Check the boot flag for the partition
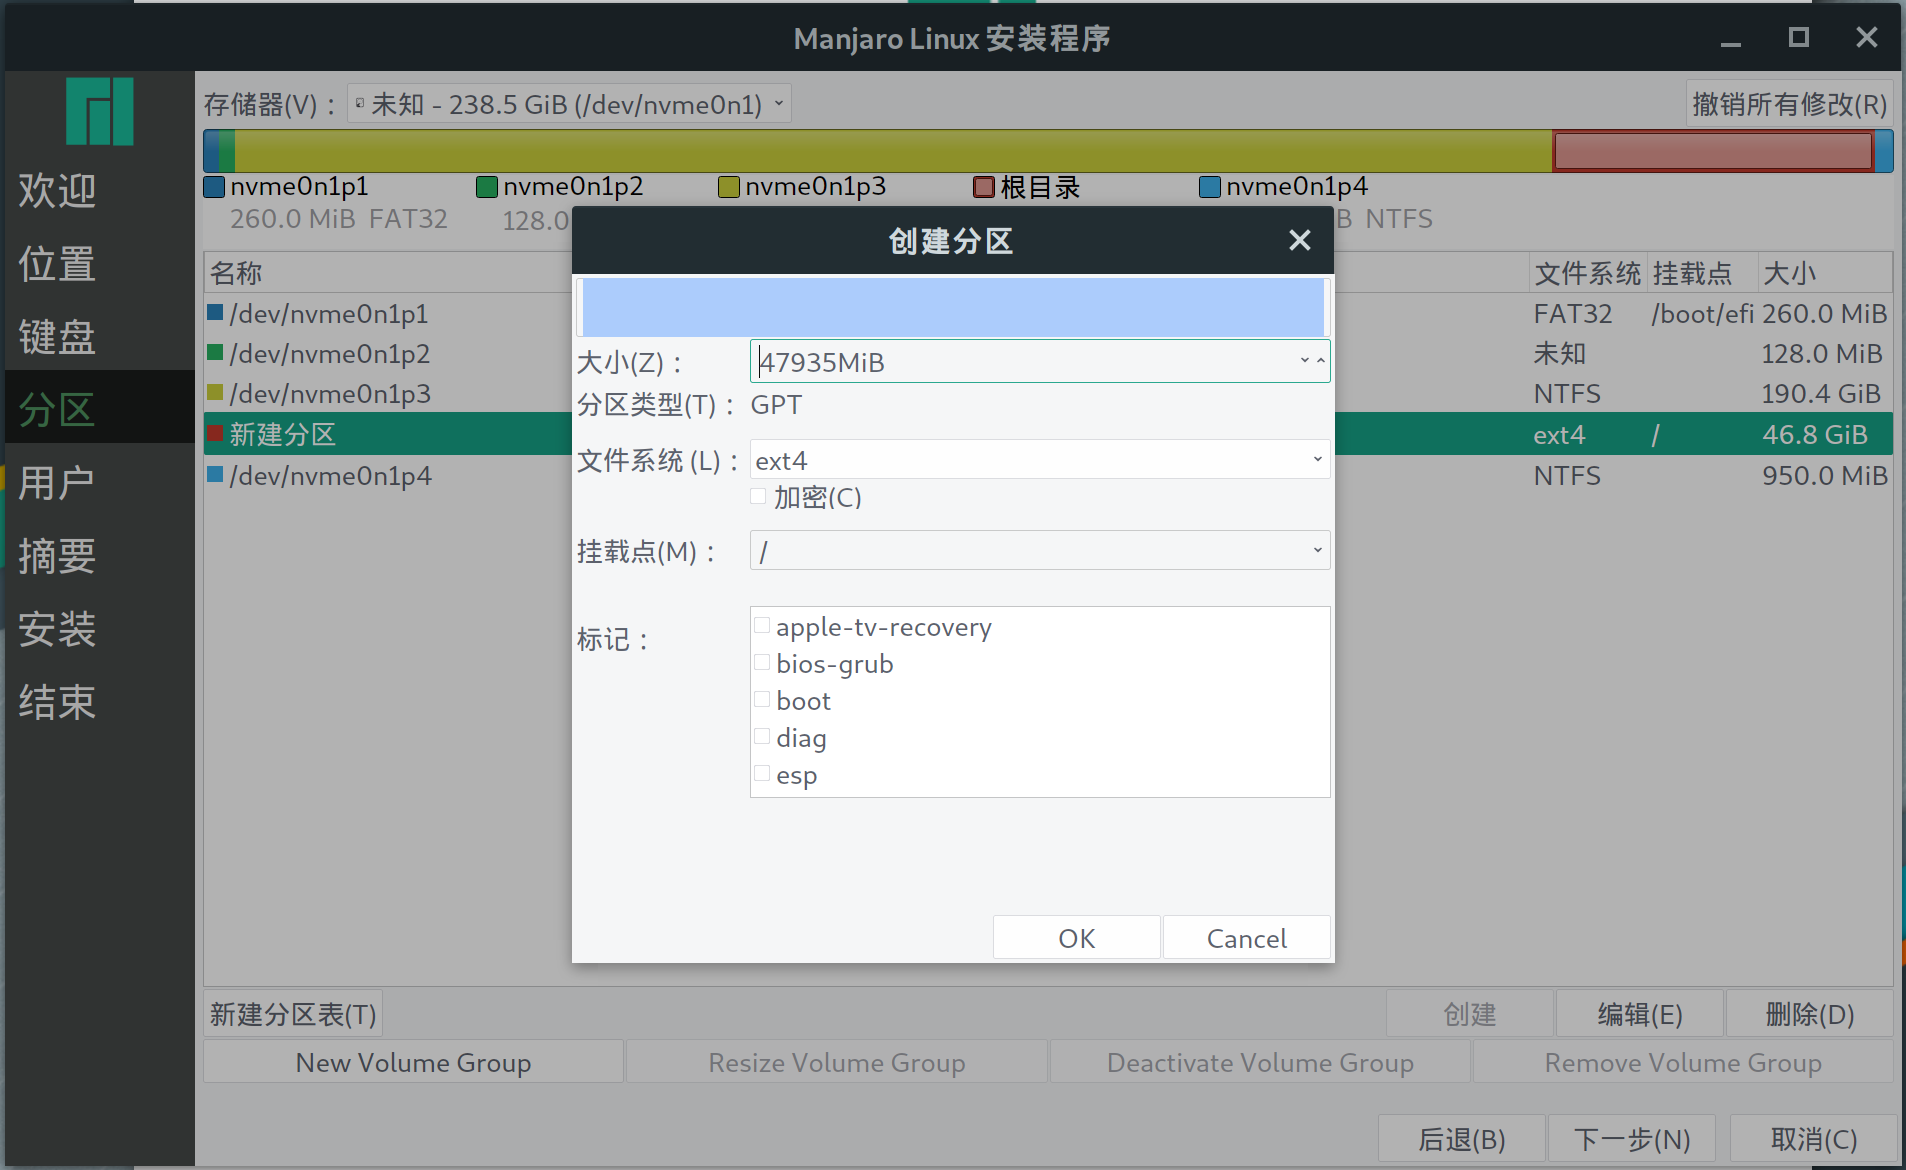 [763, 698]
